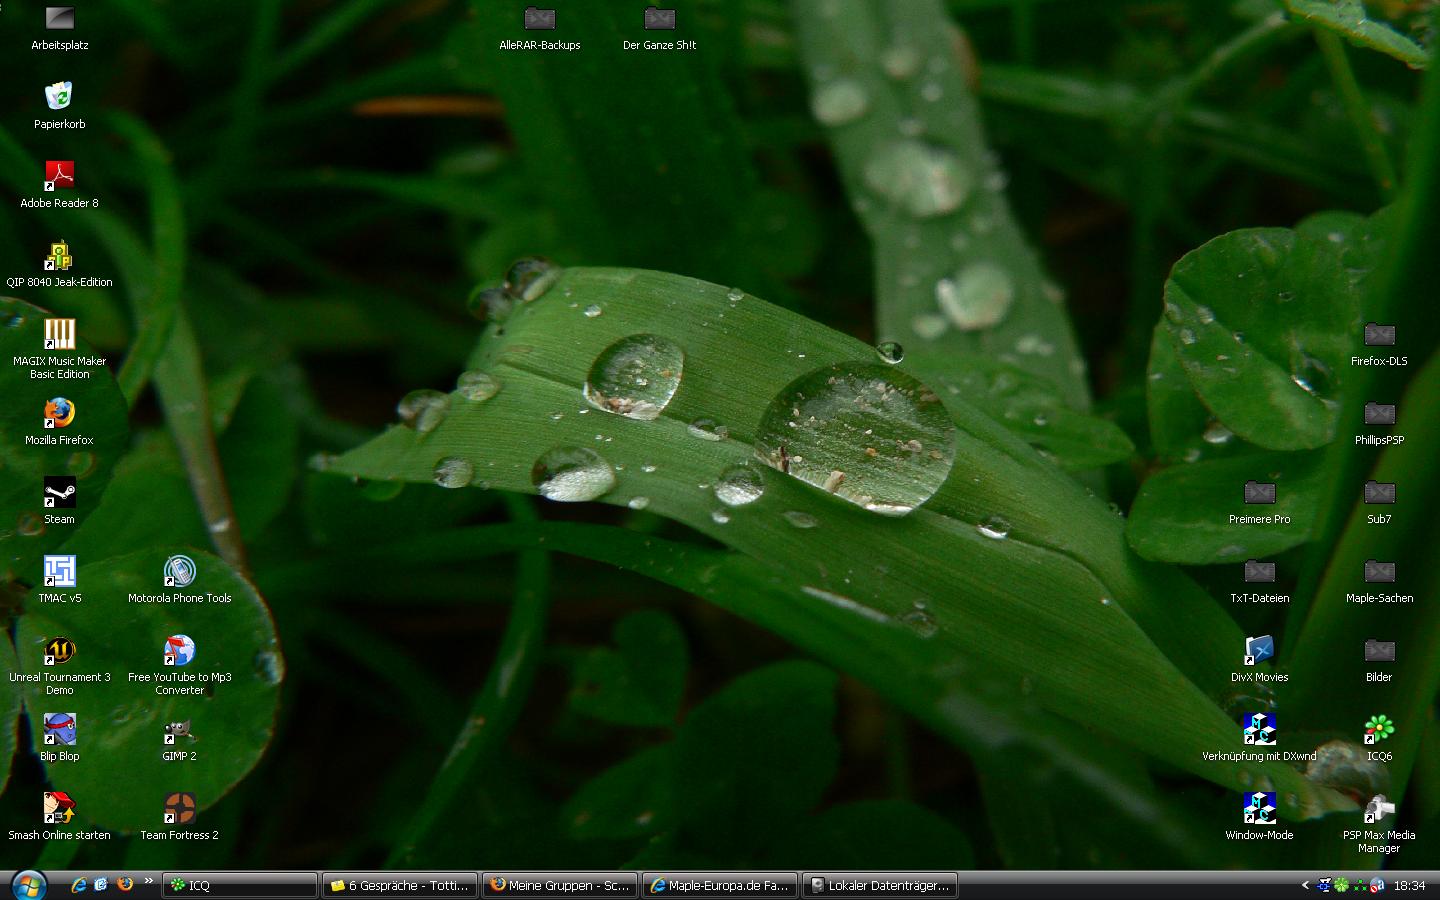Open the Windows Start button
Screen dimensions: 1440x900
pos(27,885)
